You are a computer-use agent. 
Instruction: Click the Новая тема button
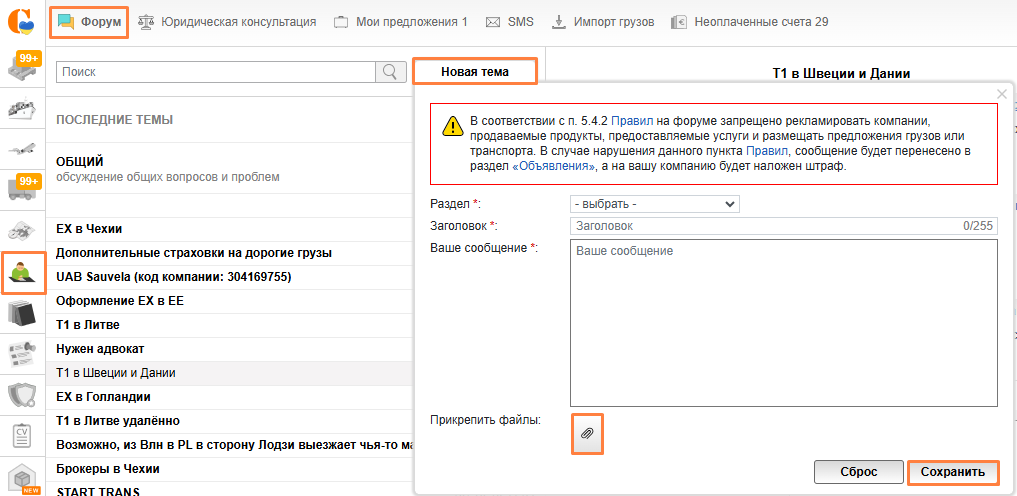[474, 72]
